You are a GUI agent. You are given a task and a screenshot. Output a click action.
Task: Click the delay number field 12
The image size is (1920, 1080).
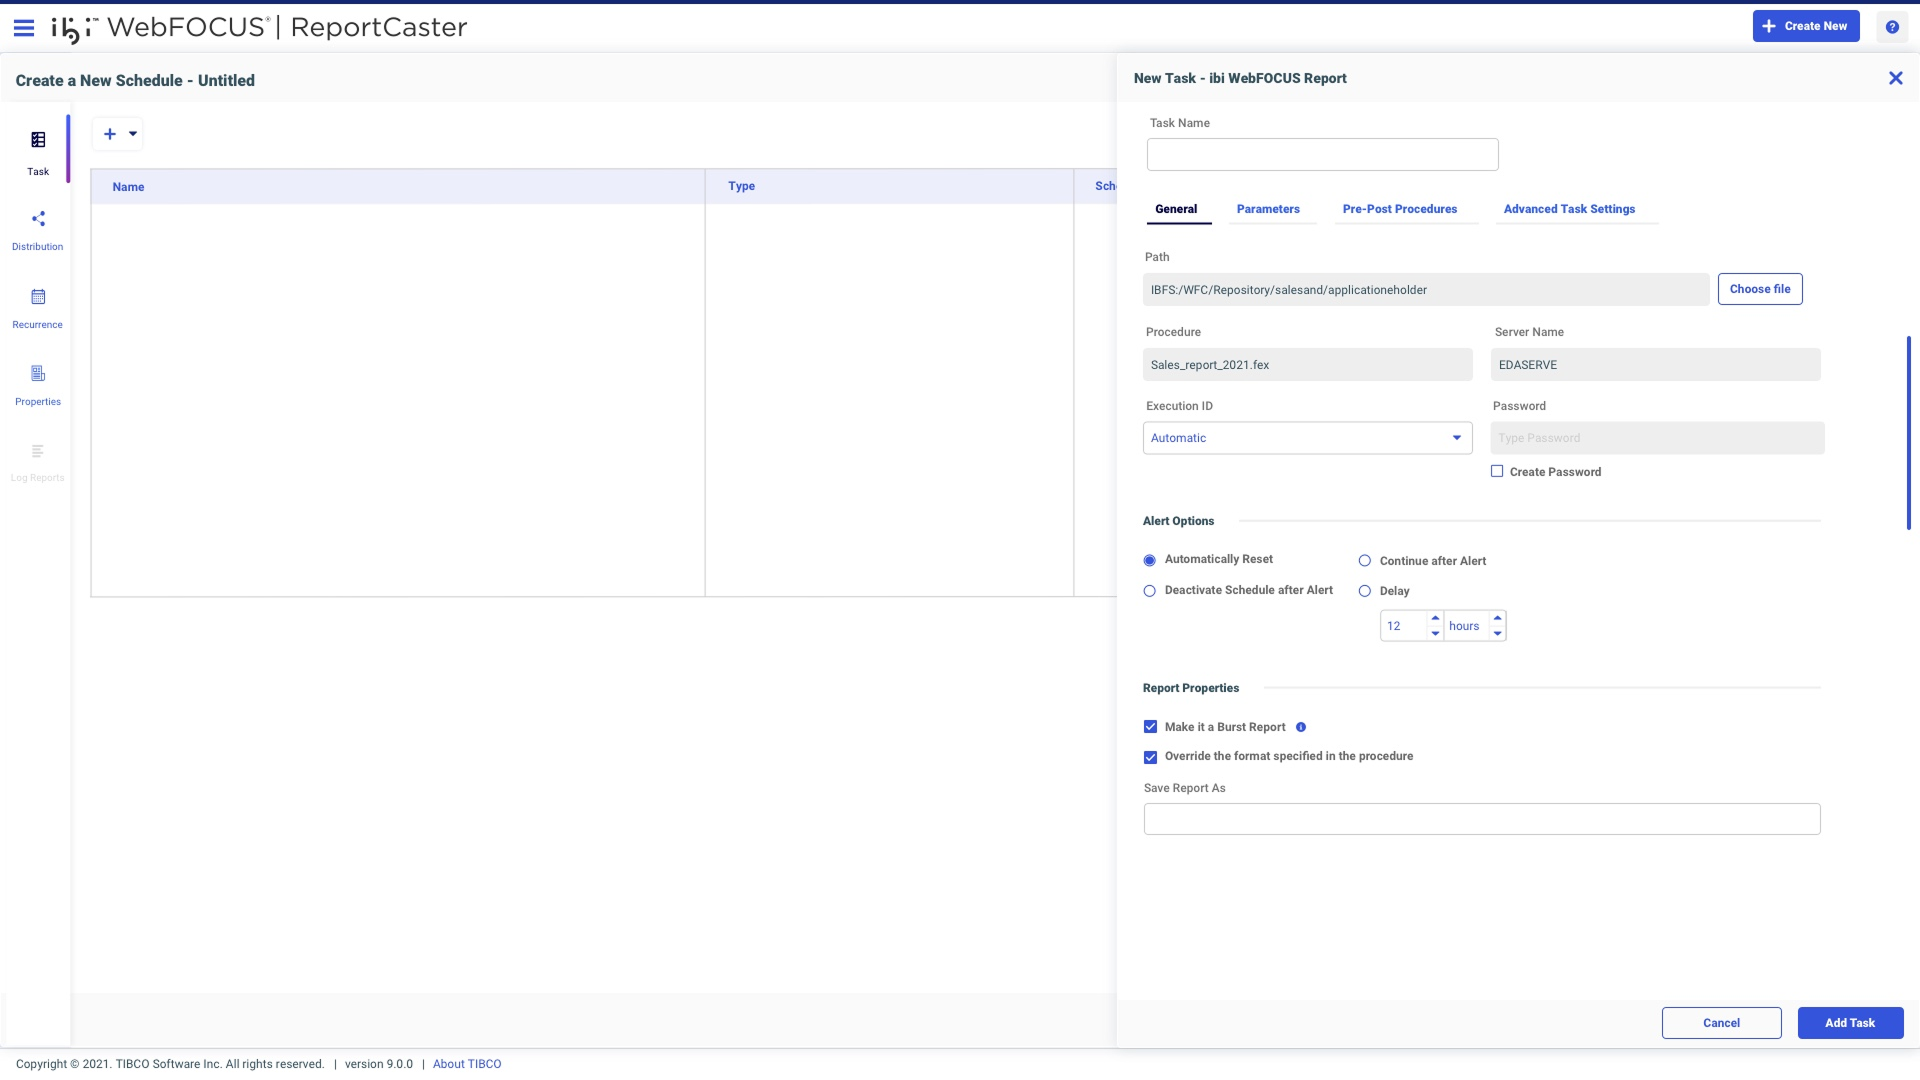point(1404,626)
